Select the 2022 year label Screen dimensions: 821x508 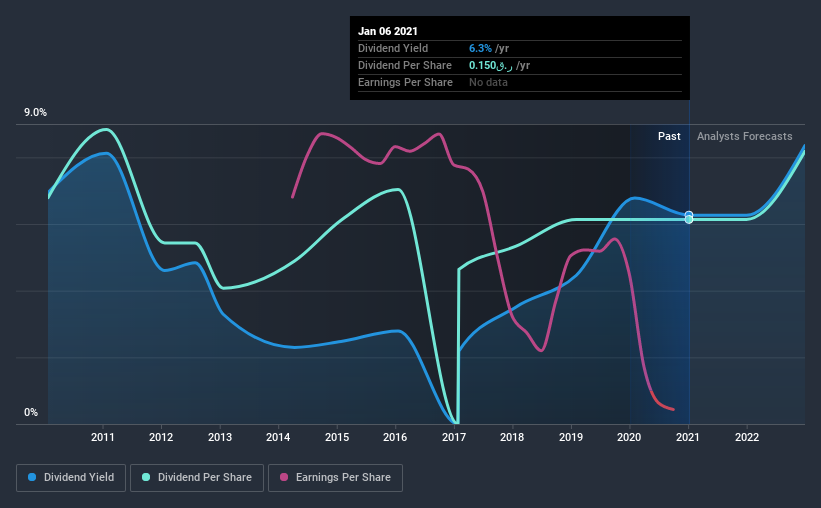pyautogui.click(x=747, y=437)
